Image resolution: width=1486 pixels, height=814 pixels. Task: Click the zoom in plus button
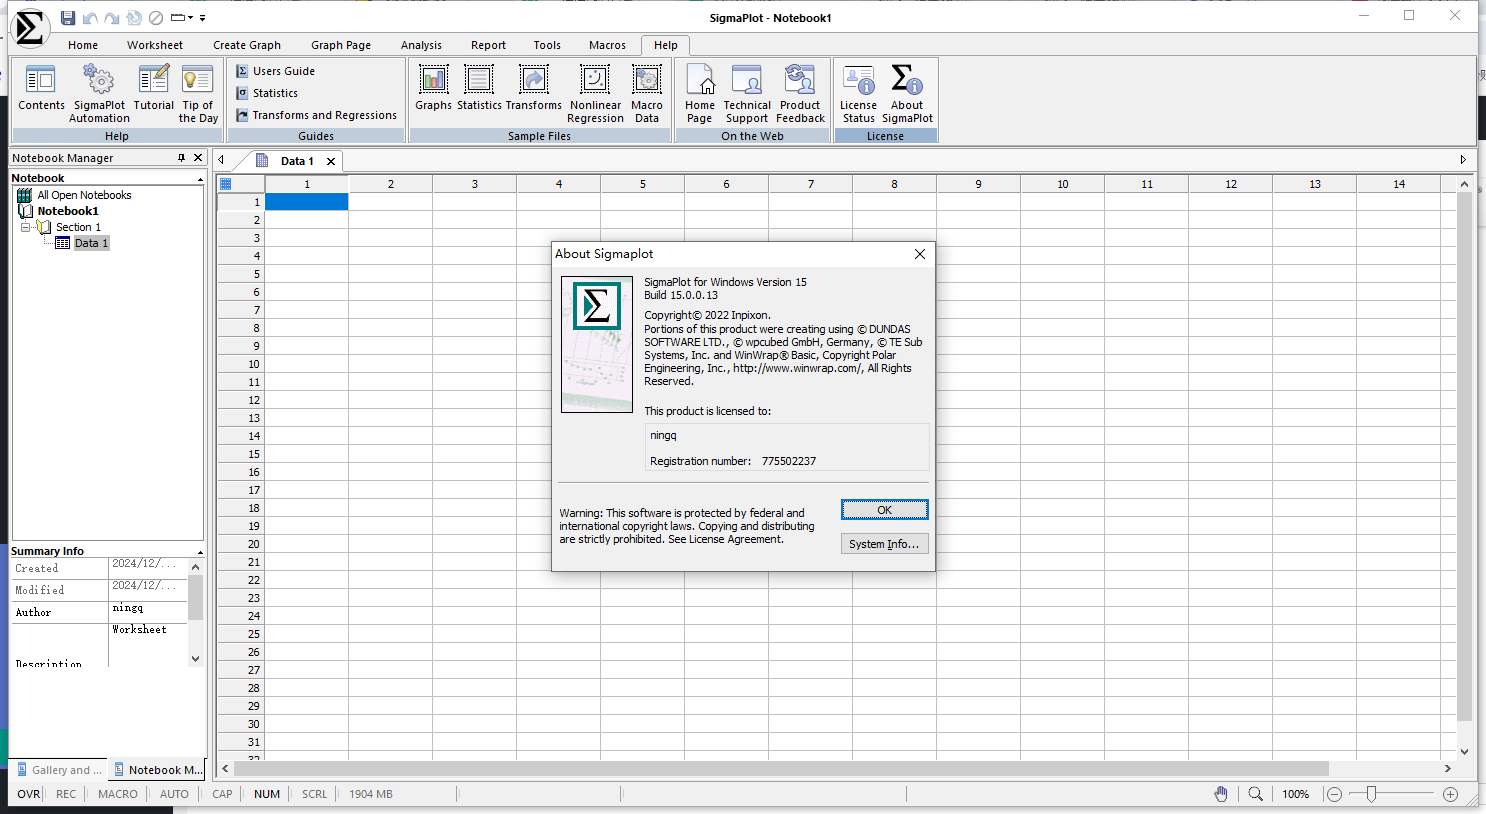click(x=1451, y=794)
